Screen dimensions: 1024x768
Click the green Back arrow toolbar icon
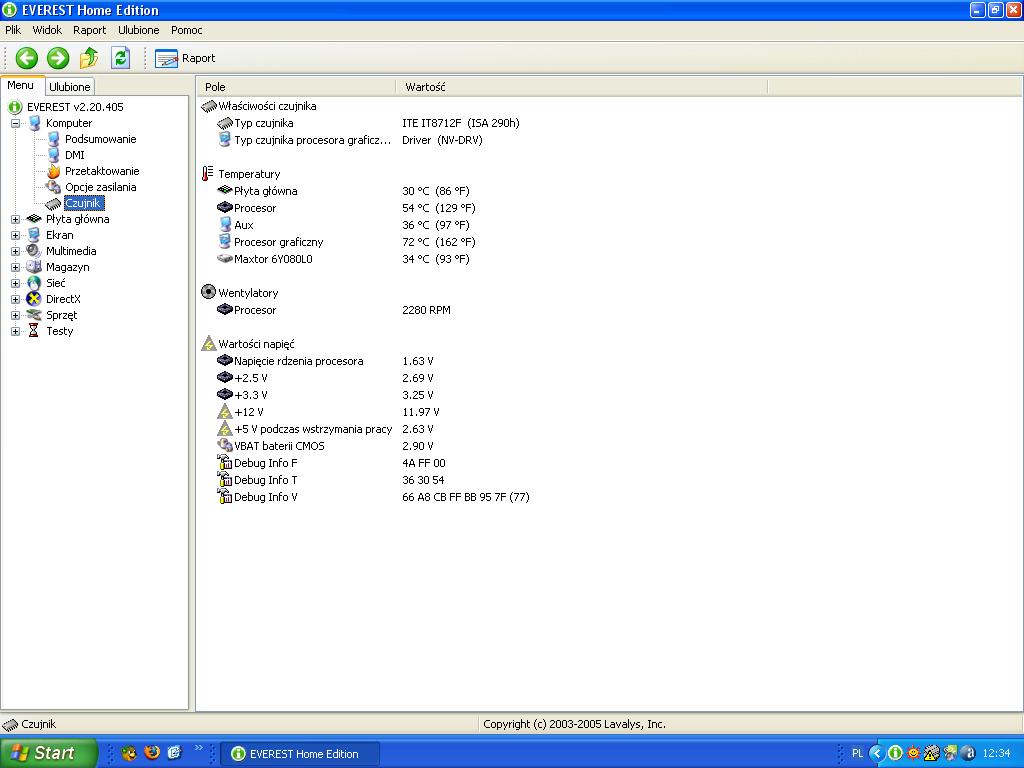coord(26,58)
